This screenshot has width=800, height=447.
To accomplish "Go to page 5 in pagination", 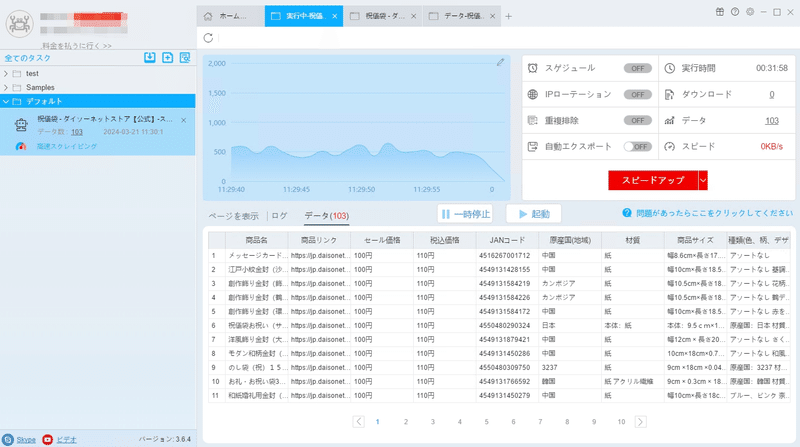I will click(x=486, y=421).
